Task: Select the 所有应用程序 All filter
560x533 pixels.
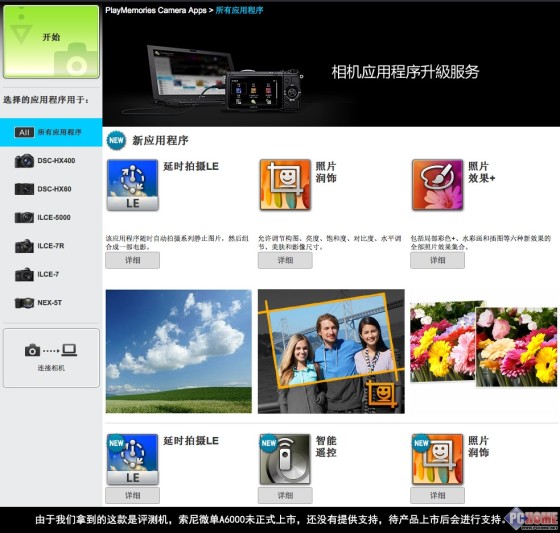Action: (x=51, y=132)
